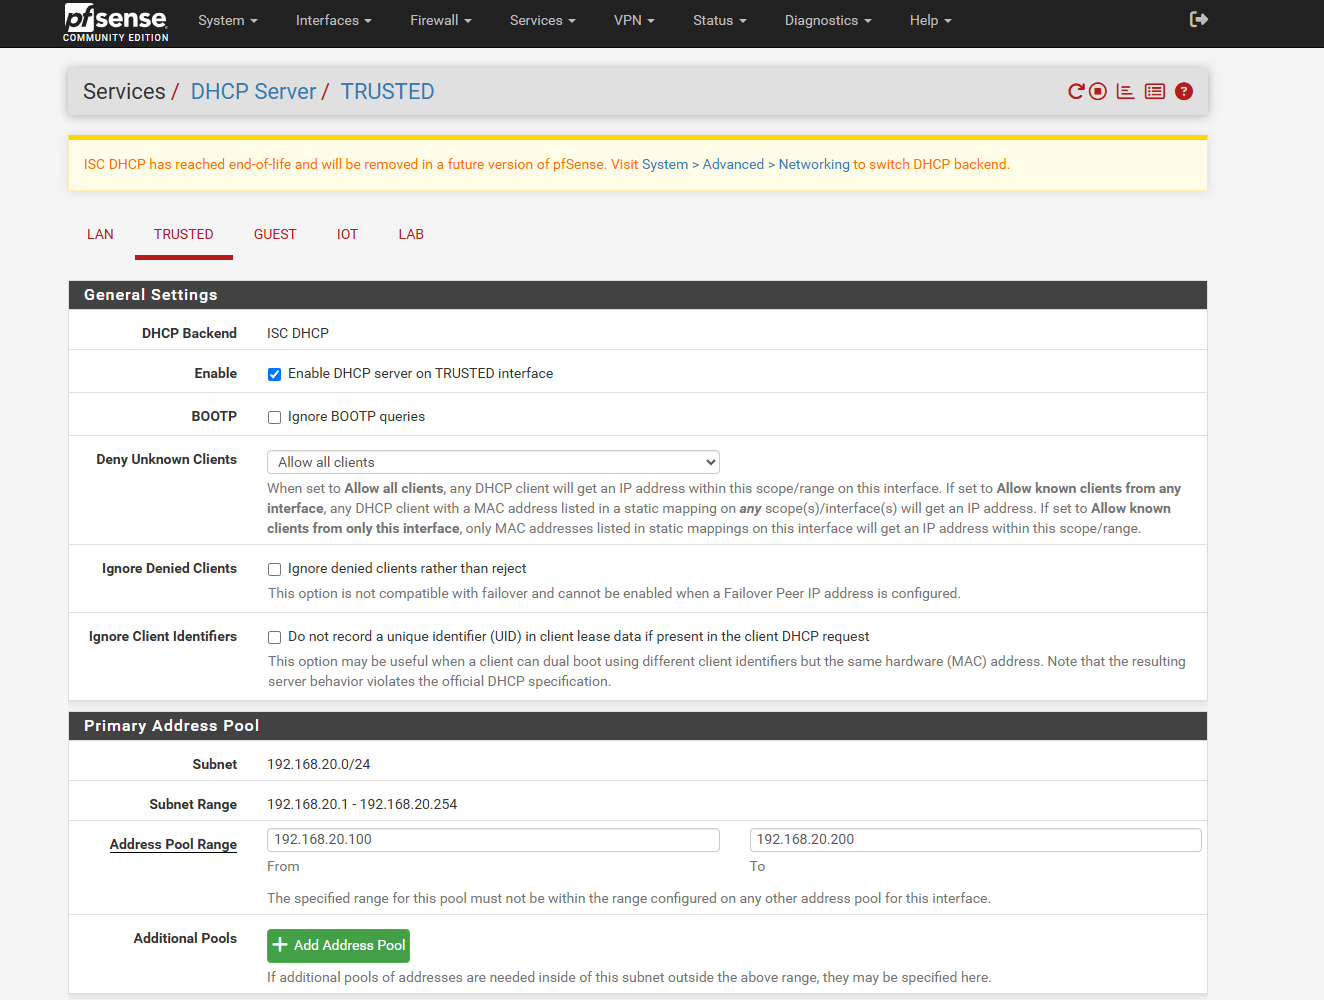Viewport: 1324px width, 1000px height.
Task: Expand the Status menu
Action: click(720, 20)
